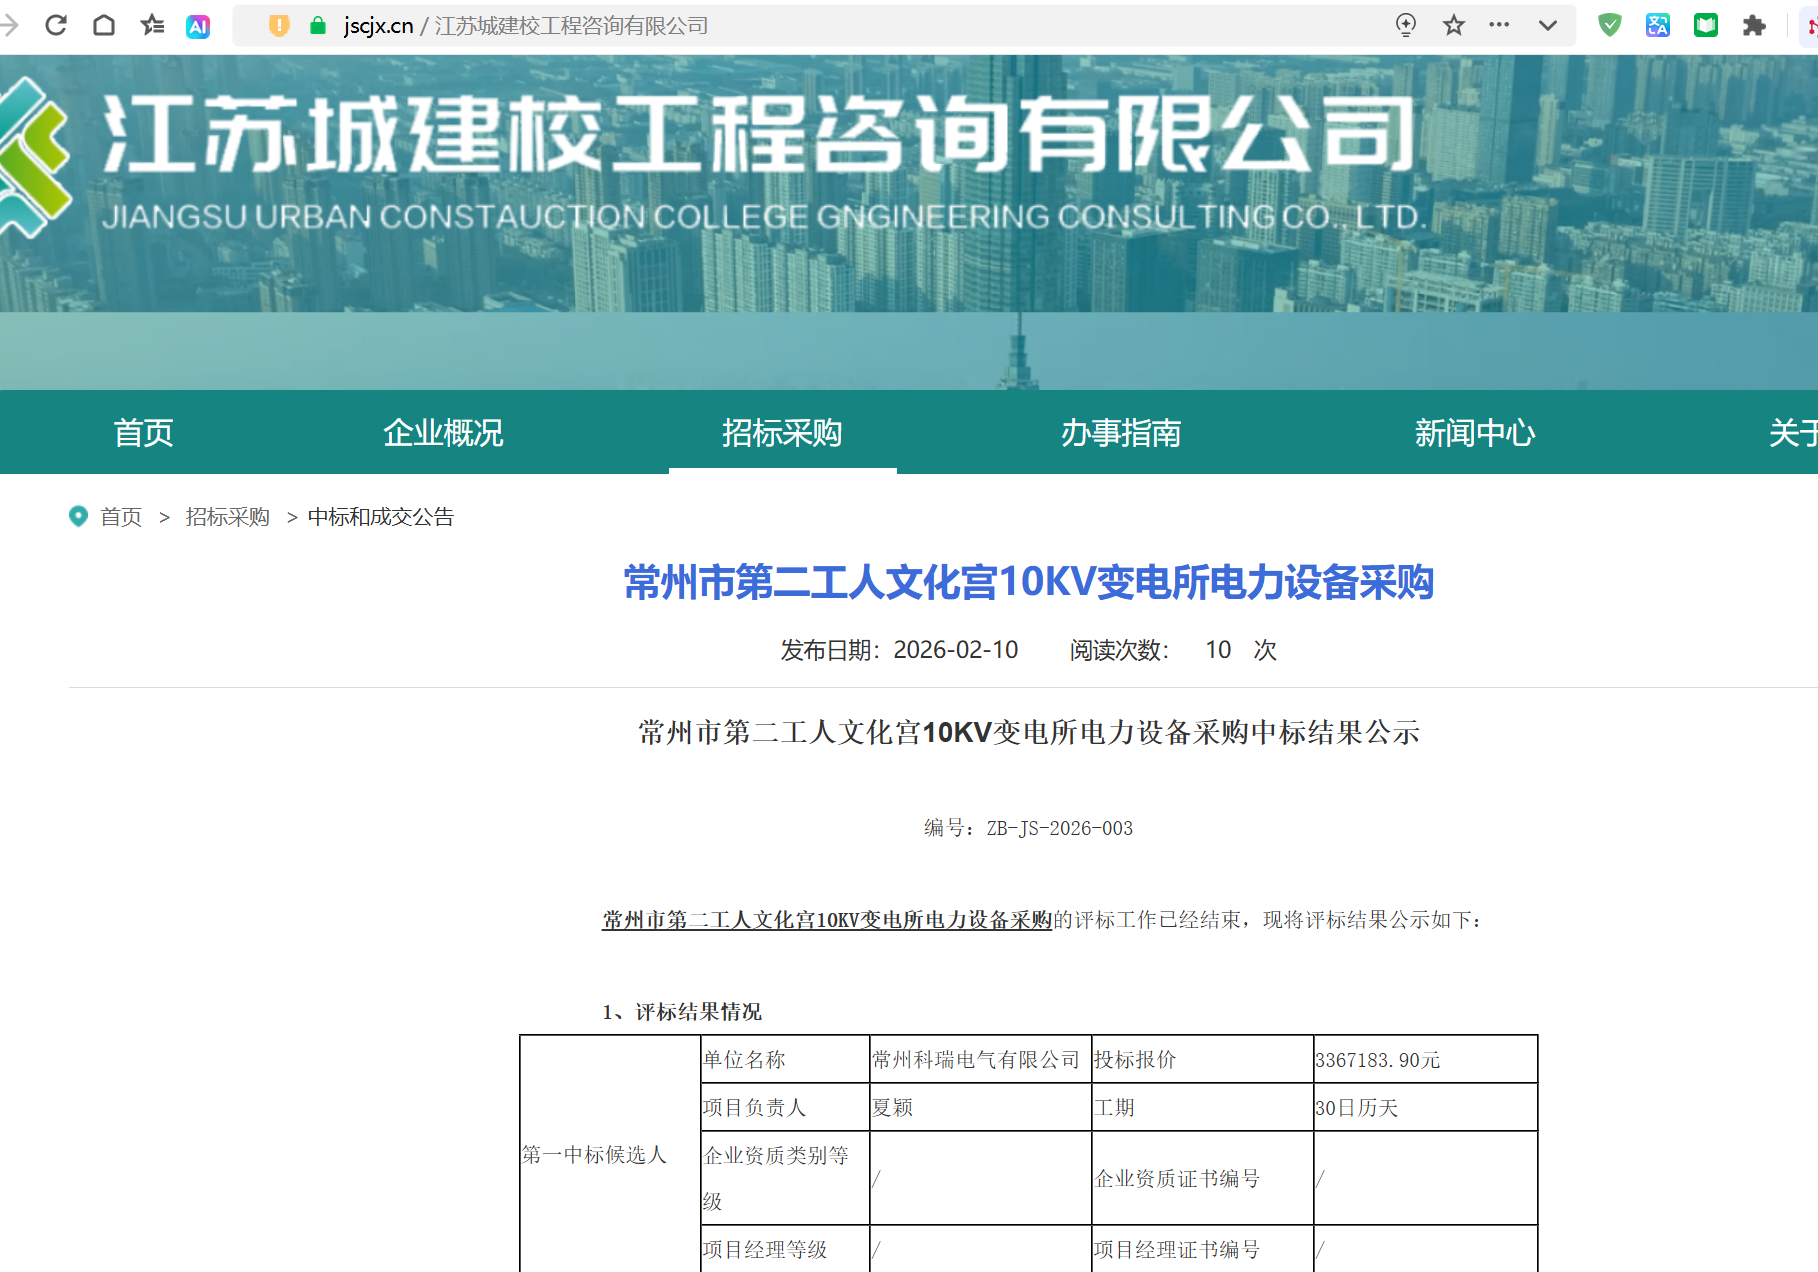The image size is (1818, 1272).
Task: Click the green padlock site info icon
Action: click(318, 26)
